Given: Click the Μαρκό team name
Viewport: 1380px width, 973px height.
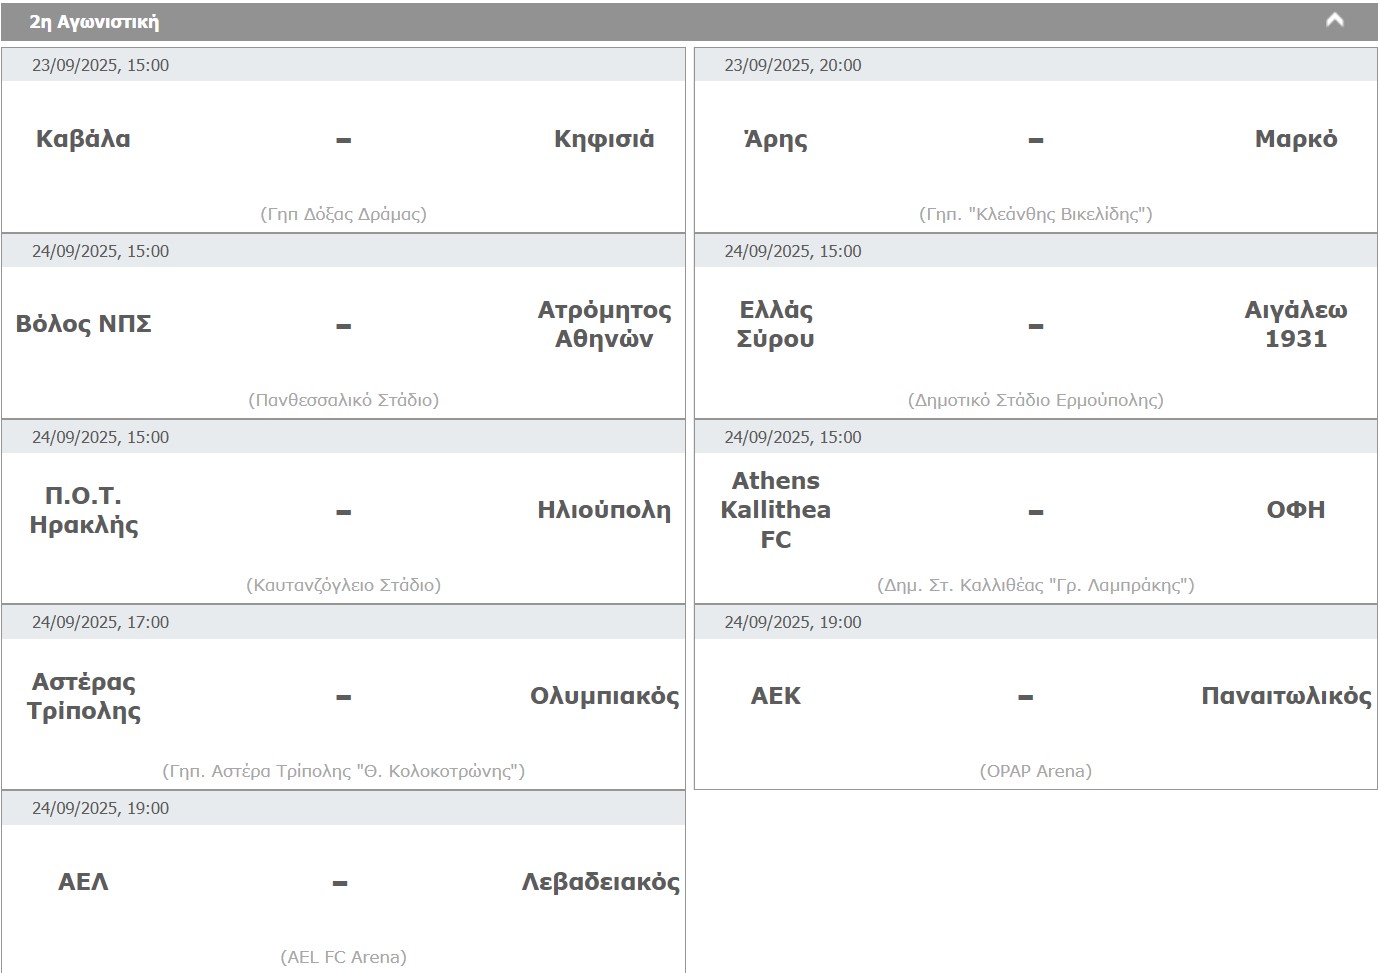Looking at the screenshot, I should 1296,139.
